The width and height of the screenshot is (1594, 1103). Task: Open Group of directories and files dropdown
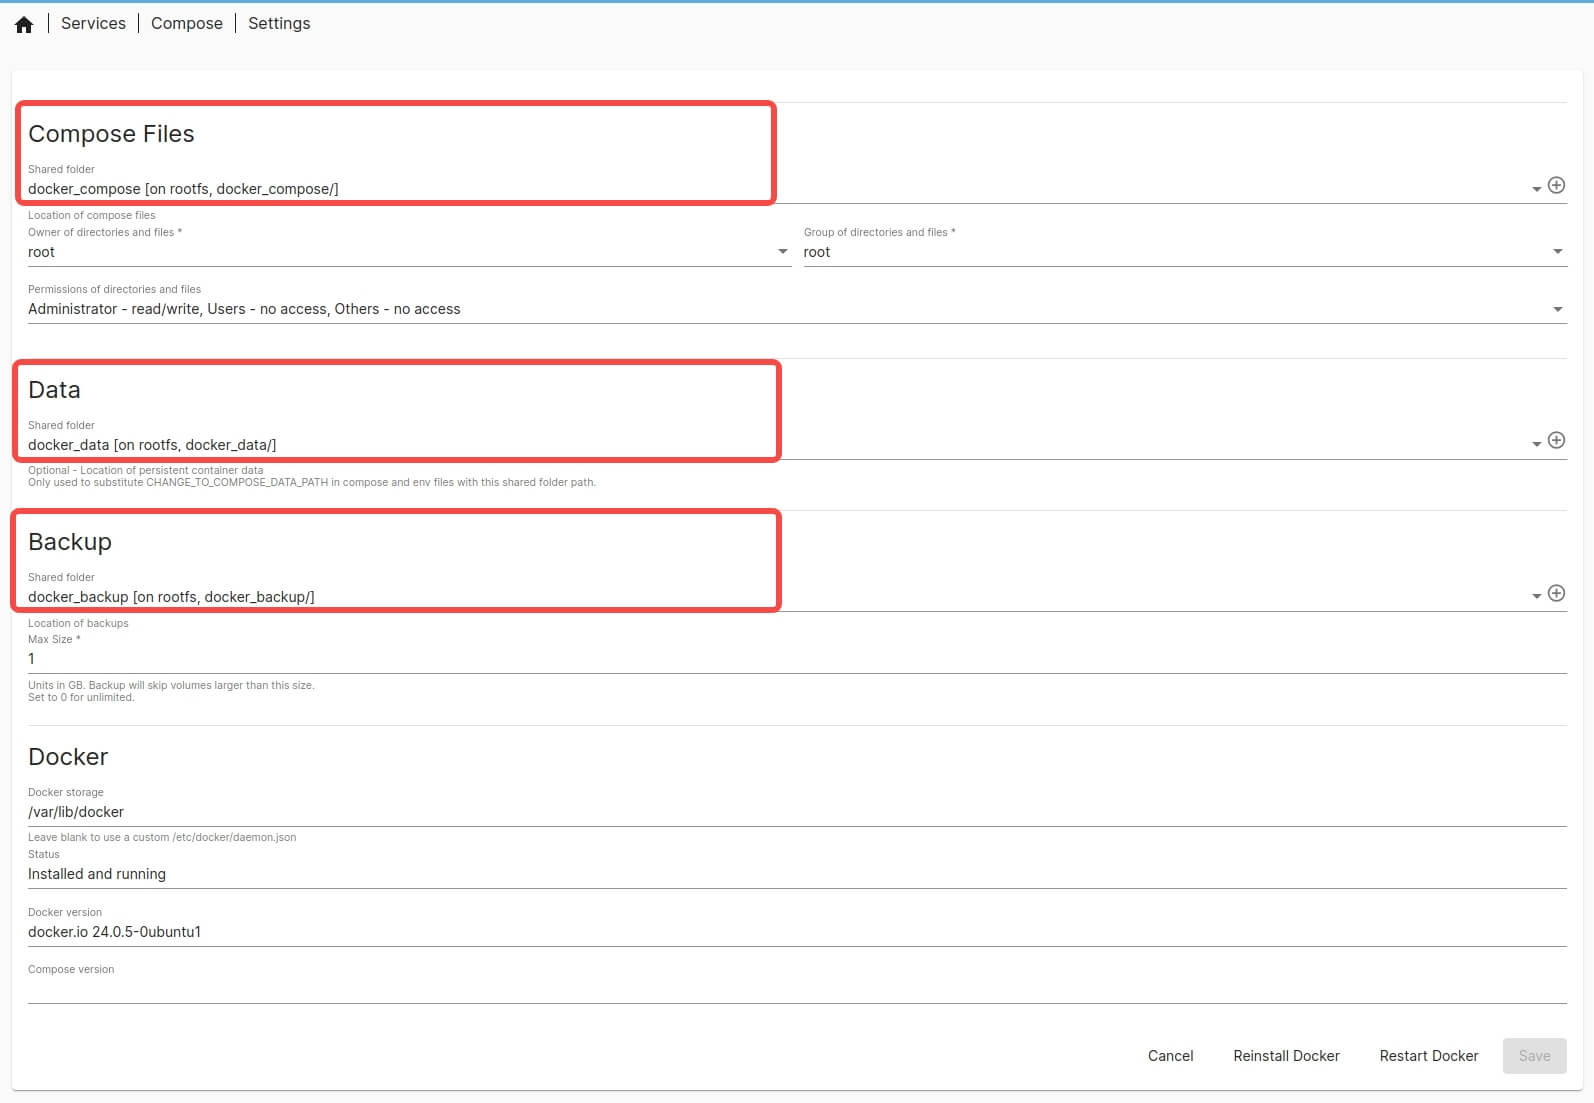click(1557, 252)
